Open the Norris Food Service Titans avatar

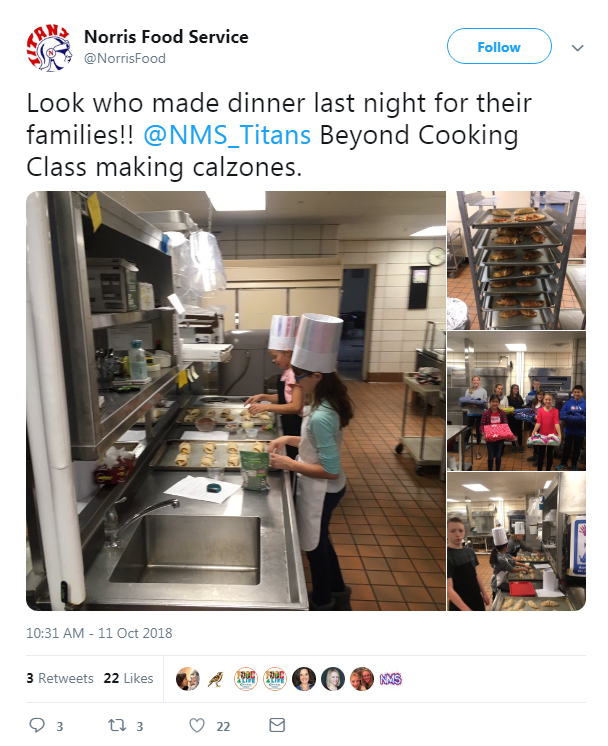pyautogui.click(x=47, y=47)
